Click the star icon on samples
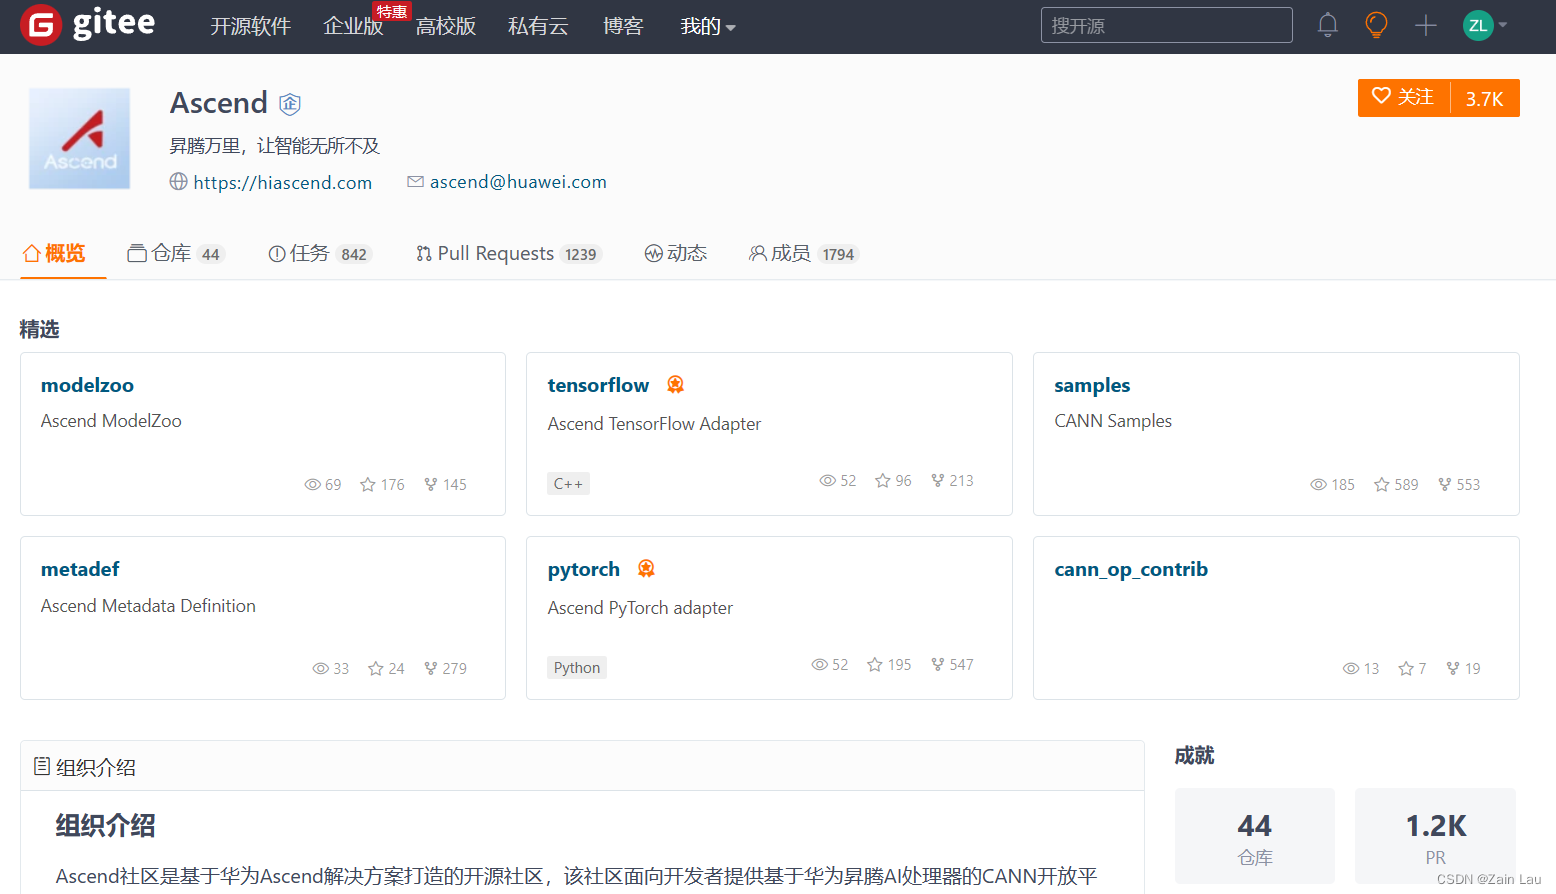The height and width of the screenshot is (894, 1556). [x=1382, y=485]
